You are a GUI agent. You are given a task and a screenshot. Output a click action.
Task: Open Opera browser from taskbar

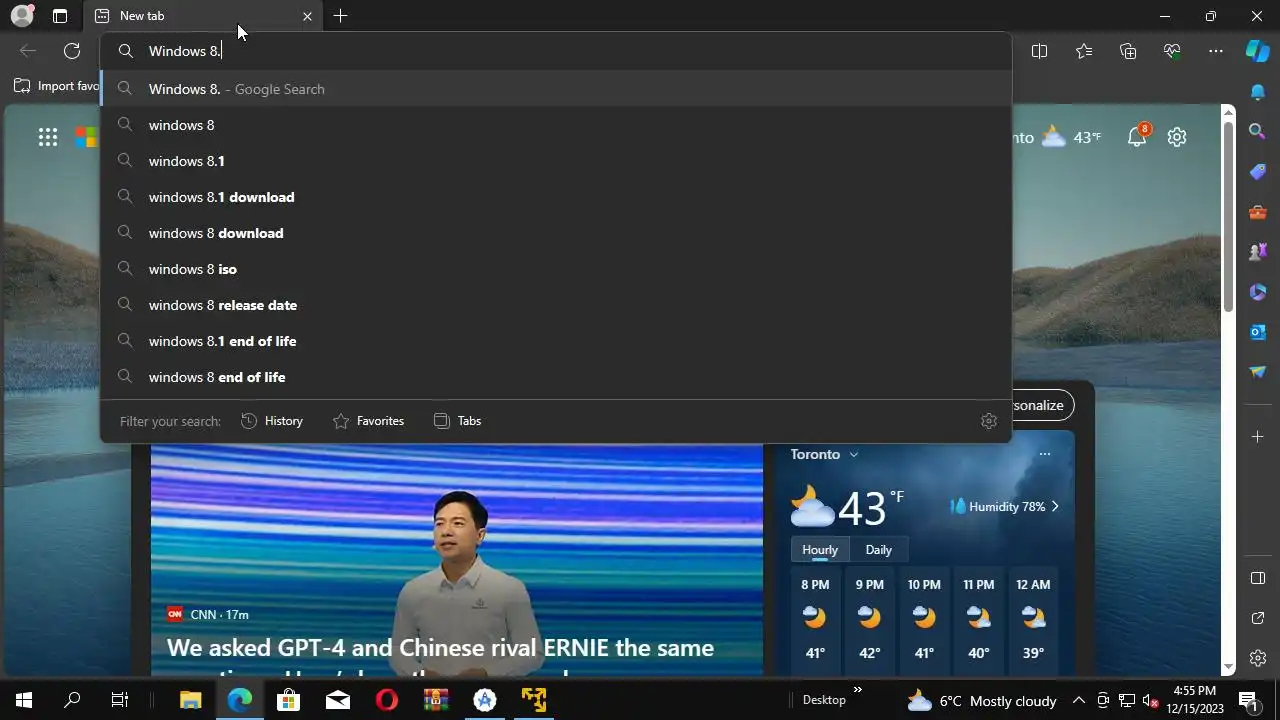386,700
